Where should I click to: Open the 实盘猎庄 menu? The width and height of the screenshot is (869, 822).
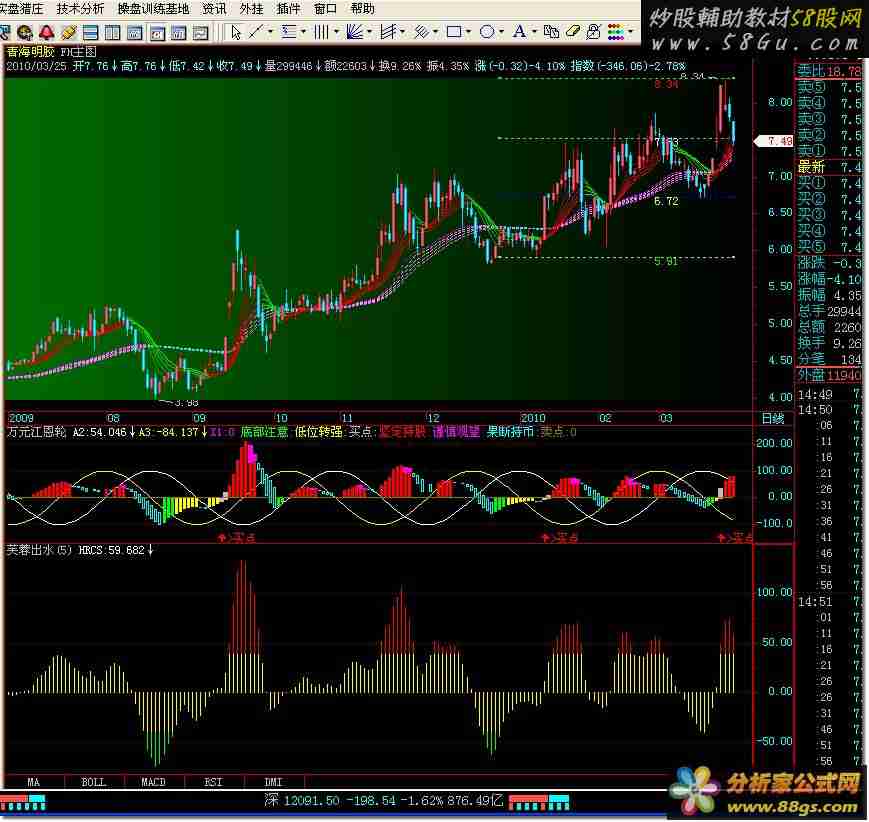22,9
